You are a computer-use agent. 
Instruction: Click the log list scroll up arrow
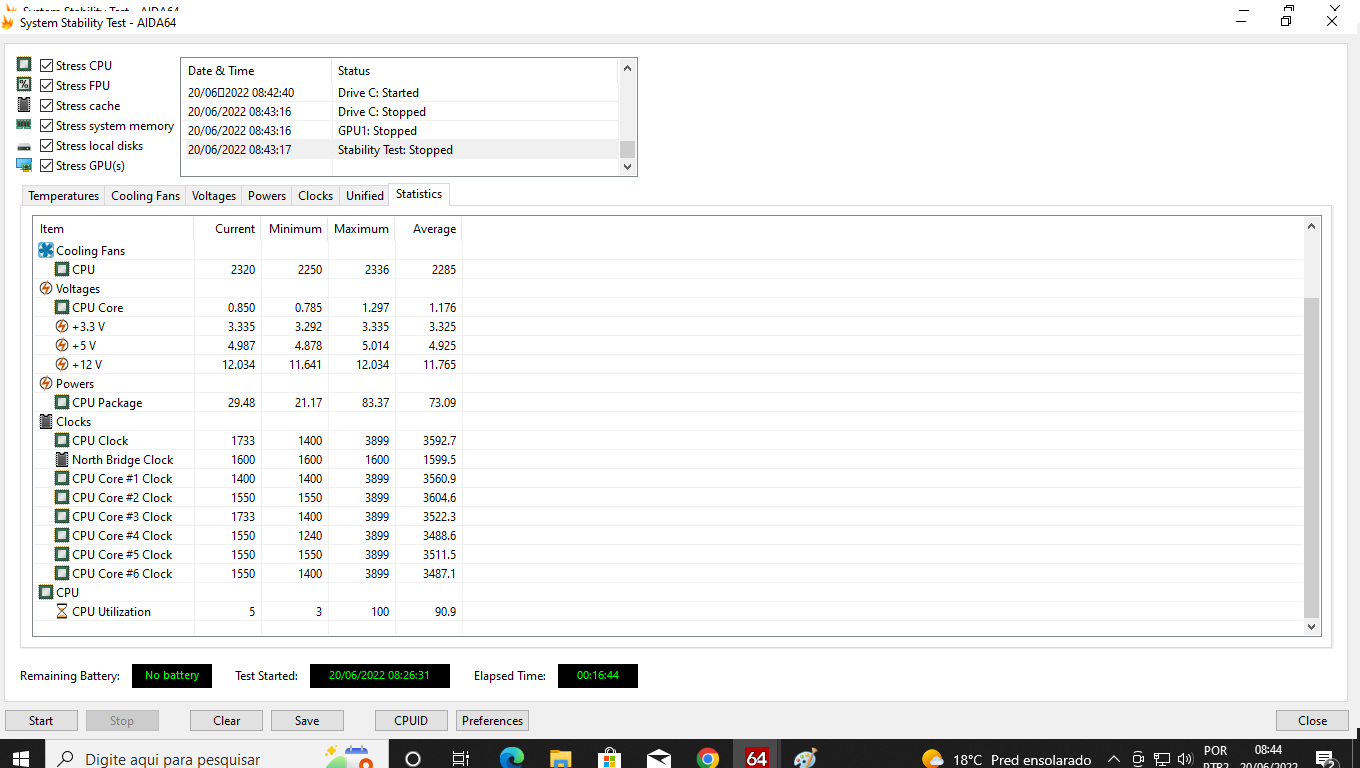click(628, 69)
